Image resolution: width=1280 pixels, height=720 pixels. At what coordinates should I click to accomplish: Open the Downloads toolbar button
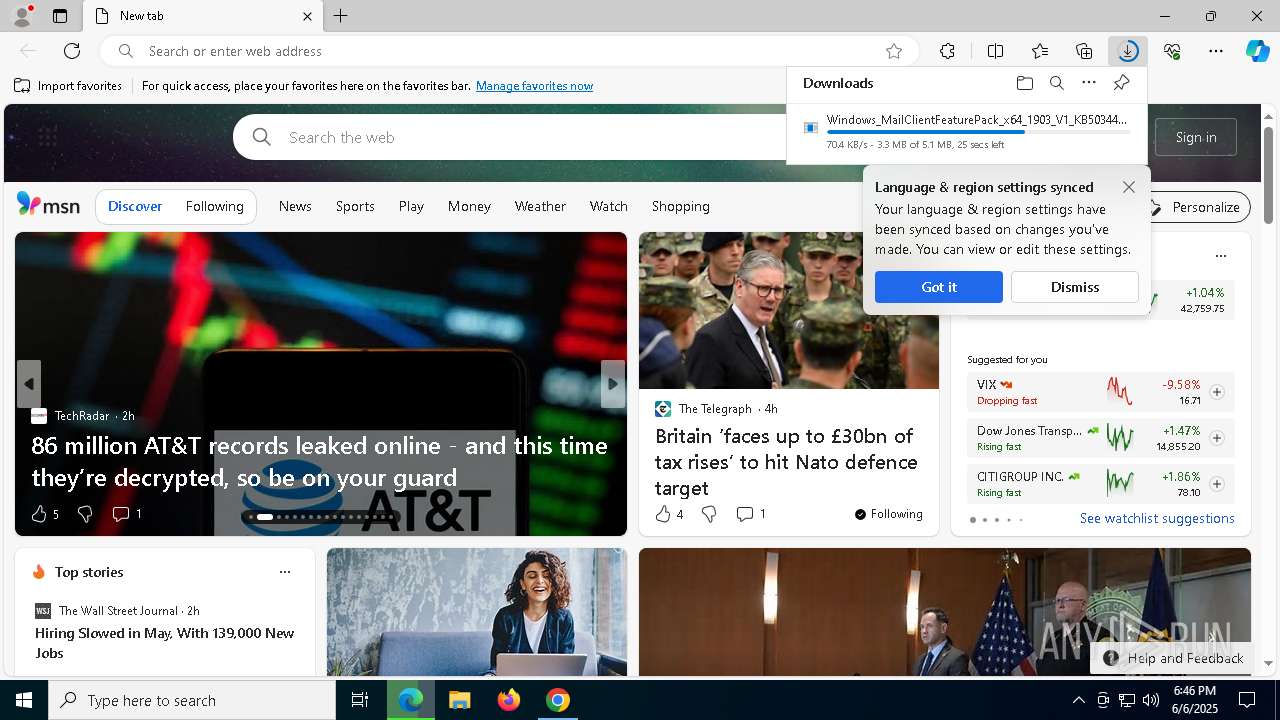[1128, 51]
